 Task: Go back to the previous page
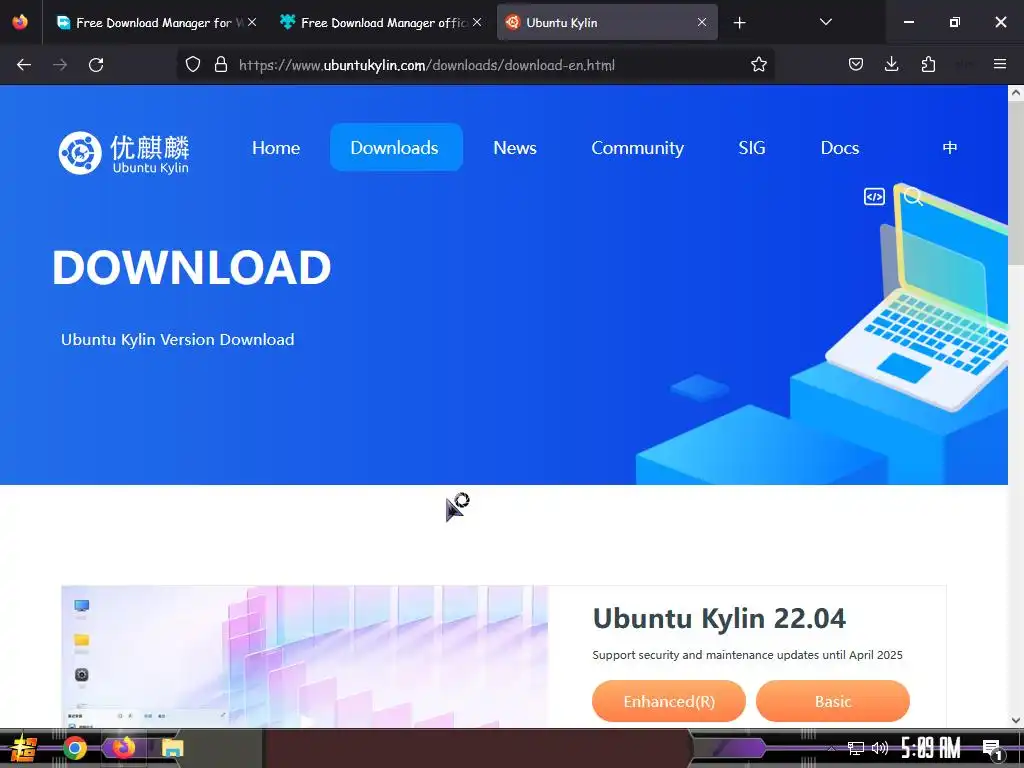coord(24,65)
